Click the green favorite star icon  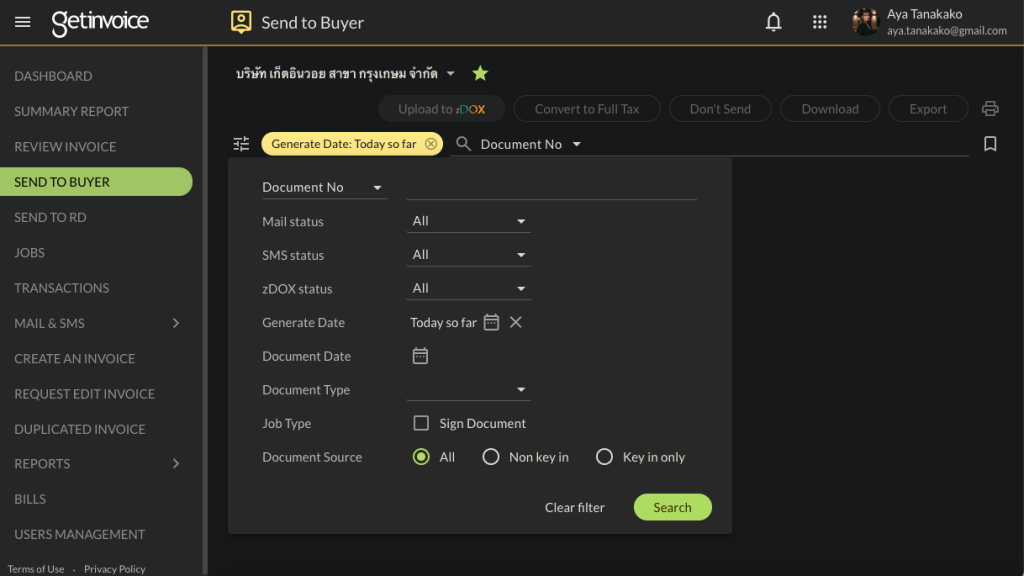pyautogui.click(x=480, y=73)
